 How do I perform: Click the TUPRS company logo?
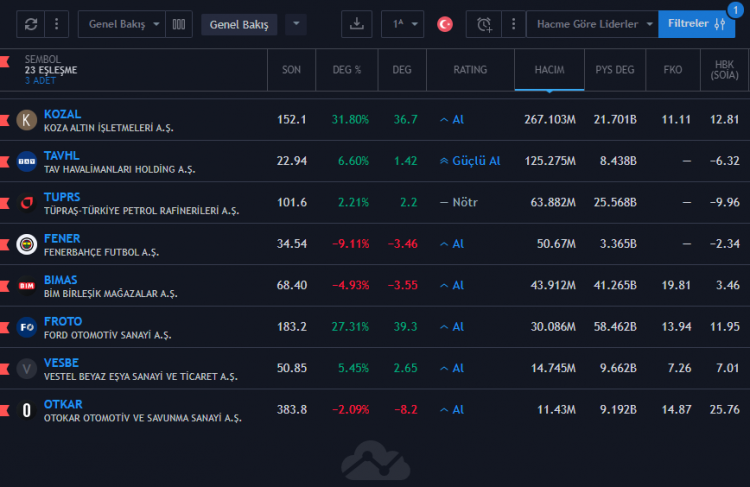tap(27, 203)
